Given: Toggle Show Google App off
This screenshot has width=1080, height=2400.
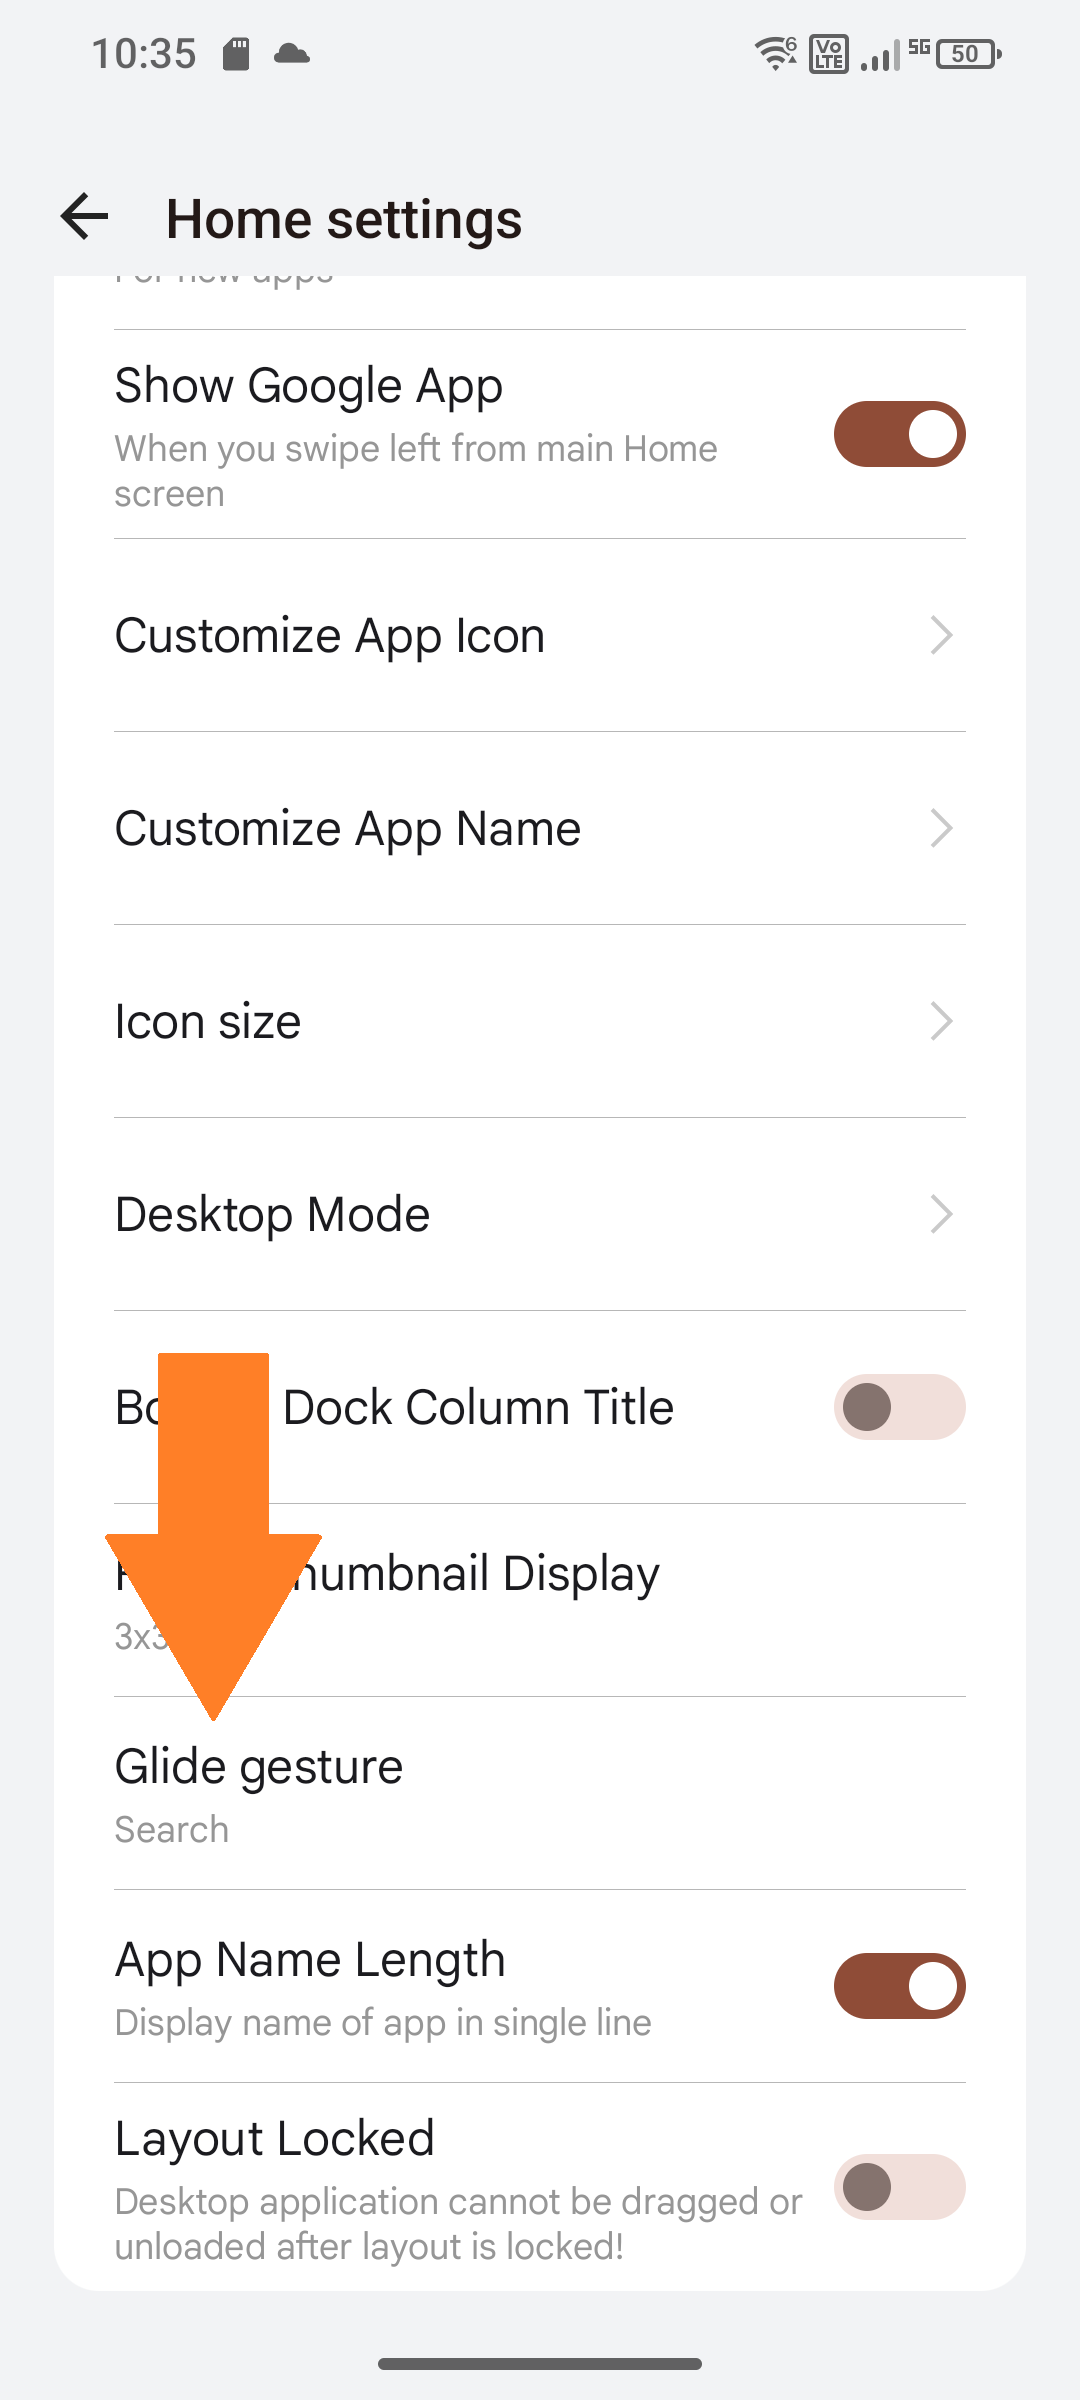Looking at the screenshot, I should pos(898,432).
